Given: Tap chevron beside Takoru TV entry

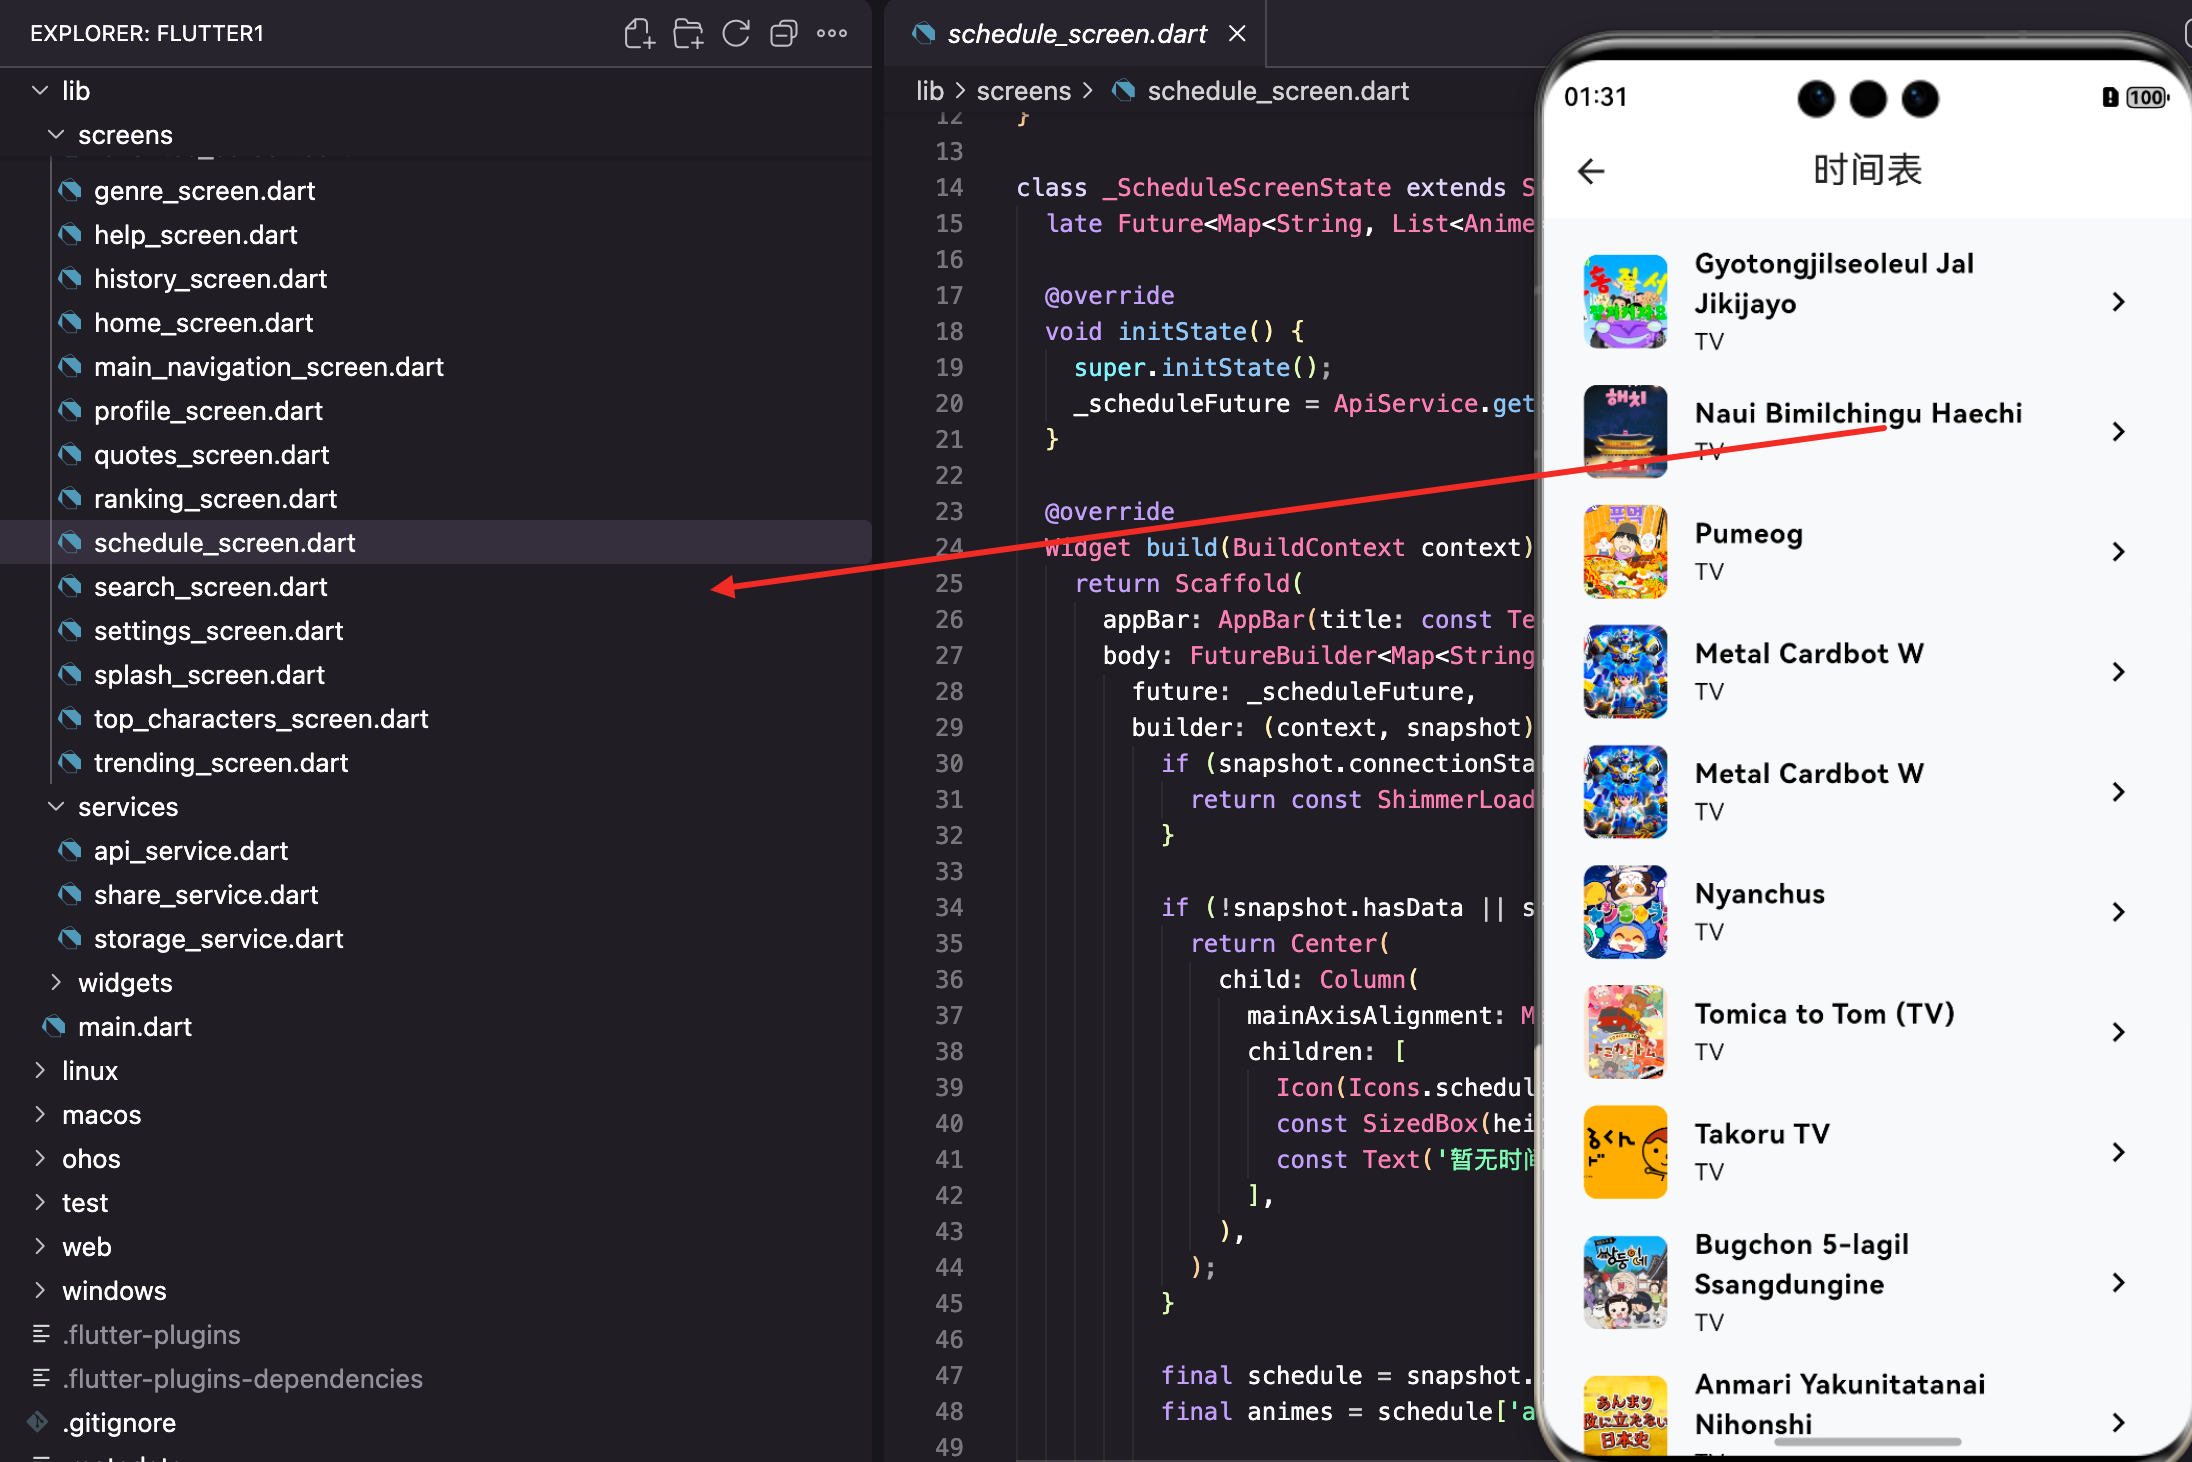Looking at the screenshot, I should (x=2117, y=1152).
